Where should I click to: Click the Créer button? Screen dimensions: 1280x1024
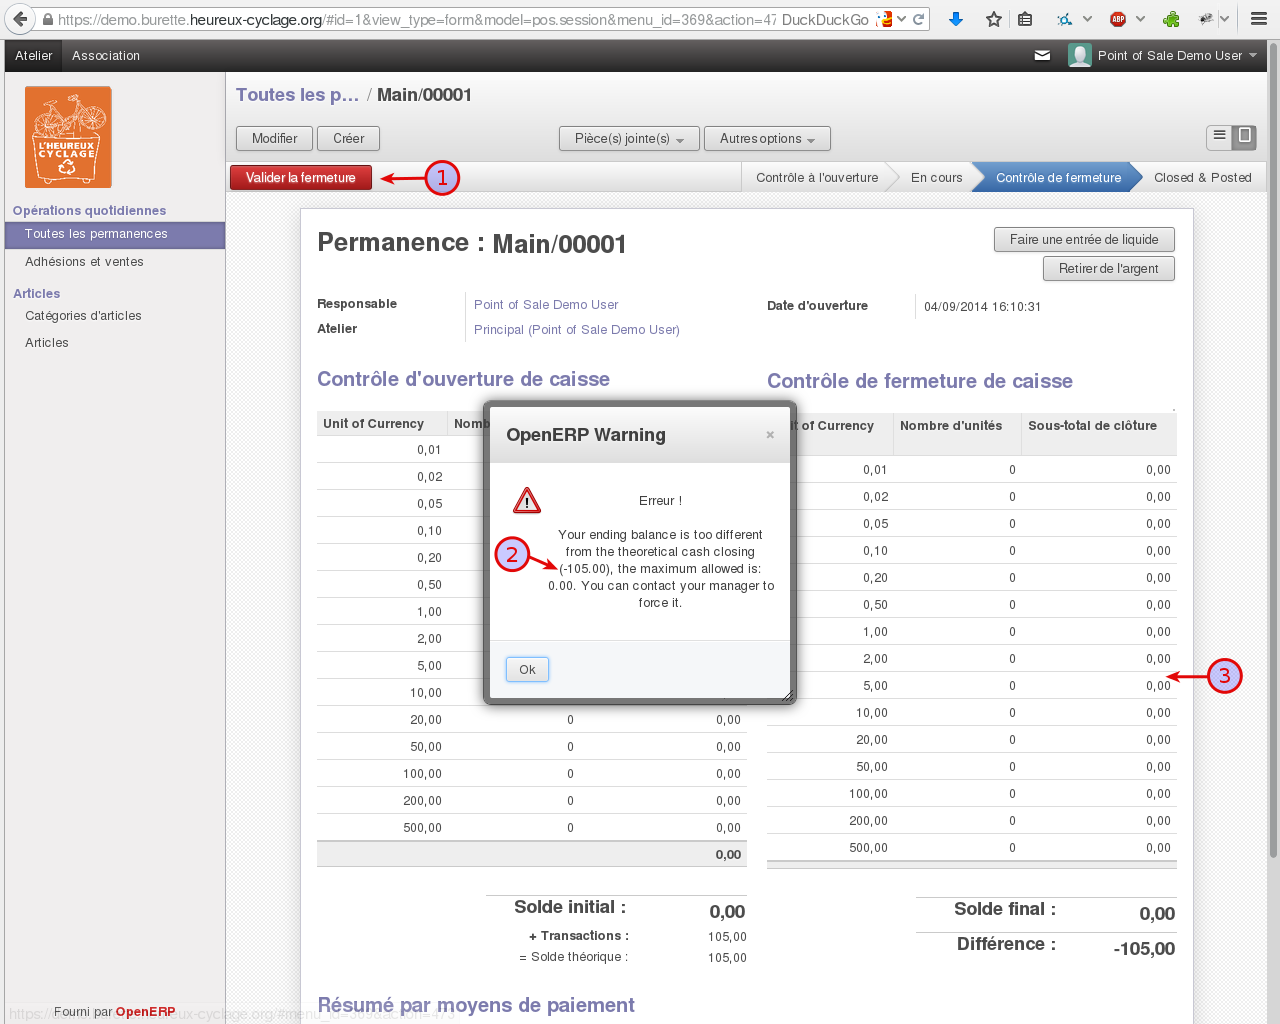pyautogui.click(x=349, y=139)
